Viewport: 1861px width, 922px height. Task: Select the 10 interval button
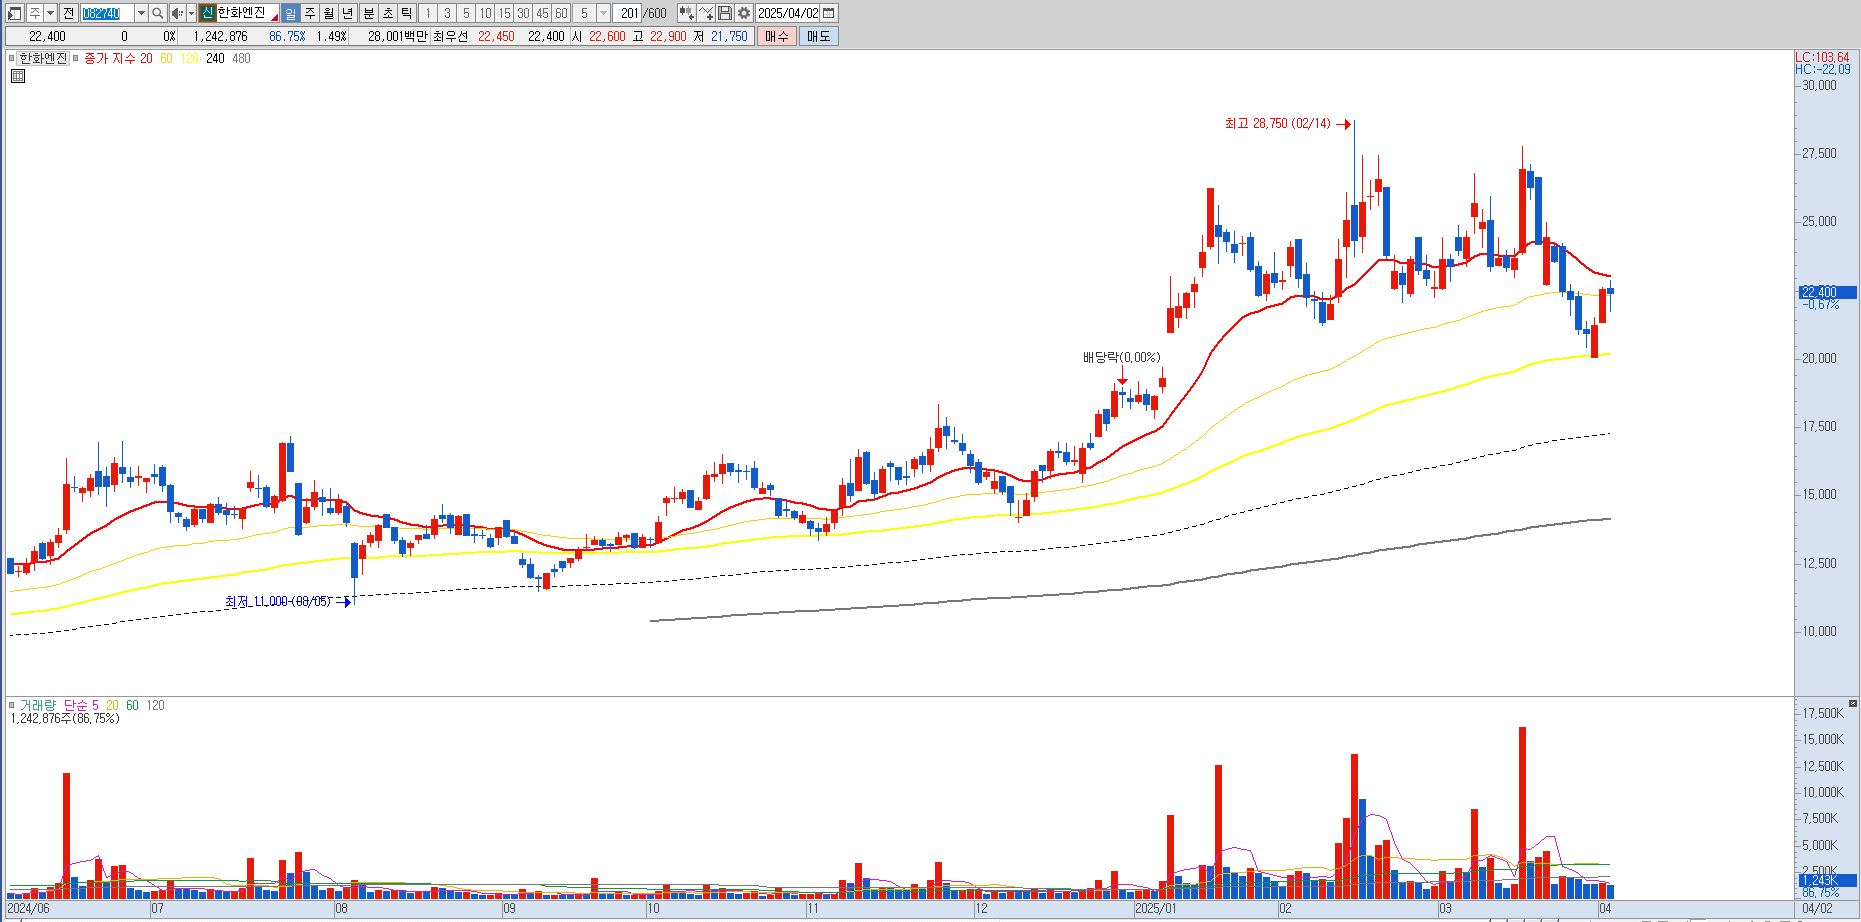tap(485, 13)
